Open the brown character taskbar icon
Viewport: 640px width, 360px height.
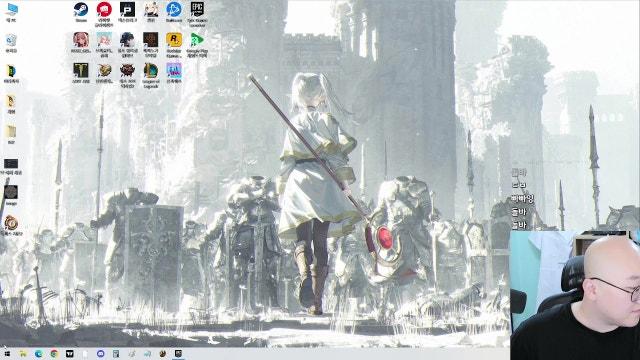163,353
